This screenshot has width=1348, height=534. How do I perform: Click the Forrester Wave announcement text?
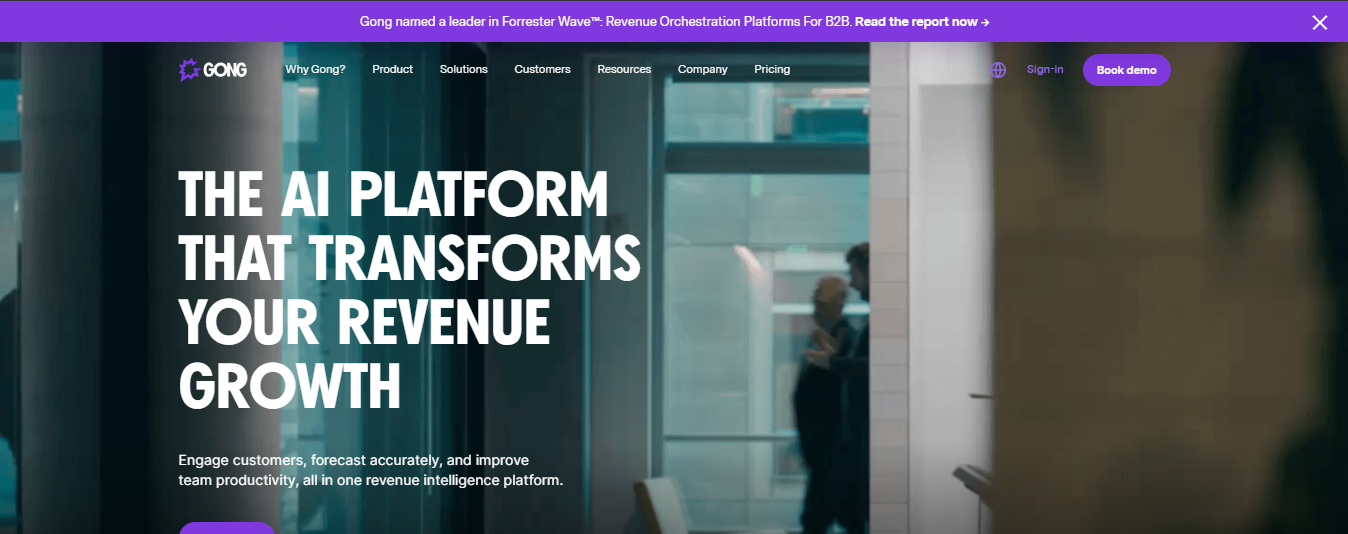[x=605, y=22]
